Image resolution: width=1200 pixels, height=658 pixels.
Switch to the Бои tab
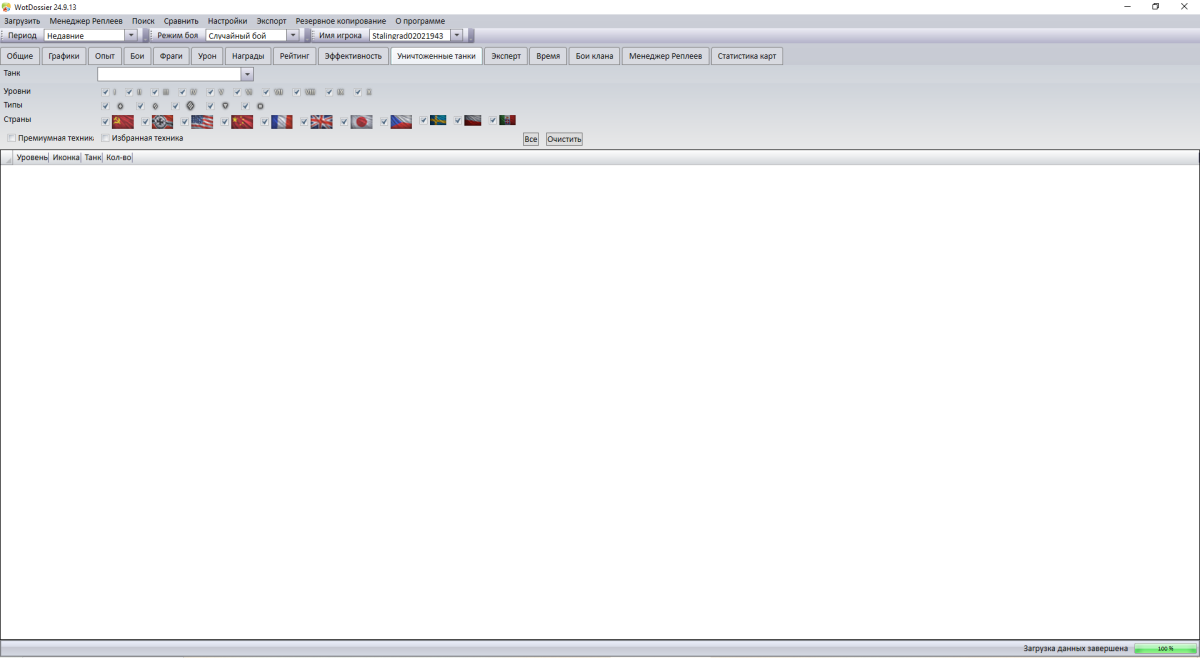point(137,56)
